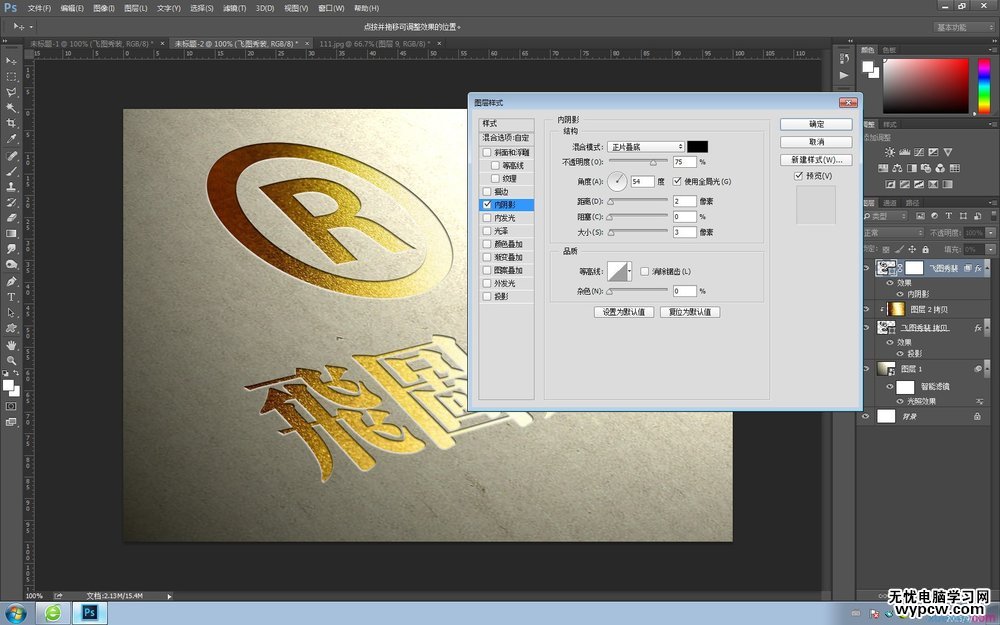Viewport: 1000px width, 625px height.
Task: Hide the 背景 (Background) layer via eye icon
Action: coord(866,416)
